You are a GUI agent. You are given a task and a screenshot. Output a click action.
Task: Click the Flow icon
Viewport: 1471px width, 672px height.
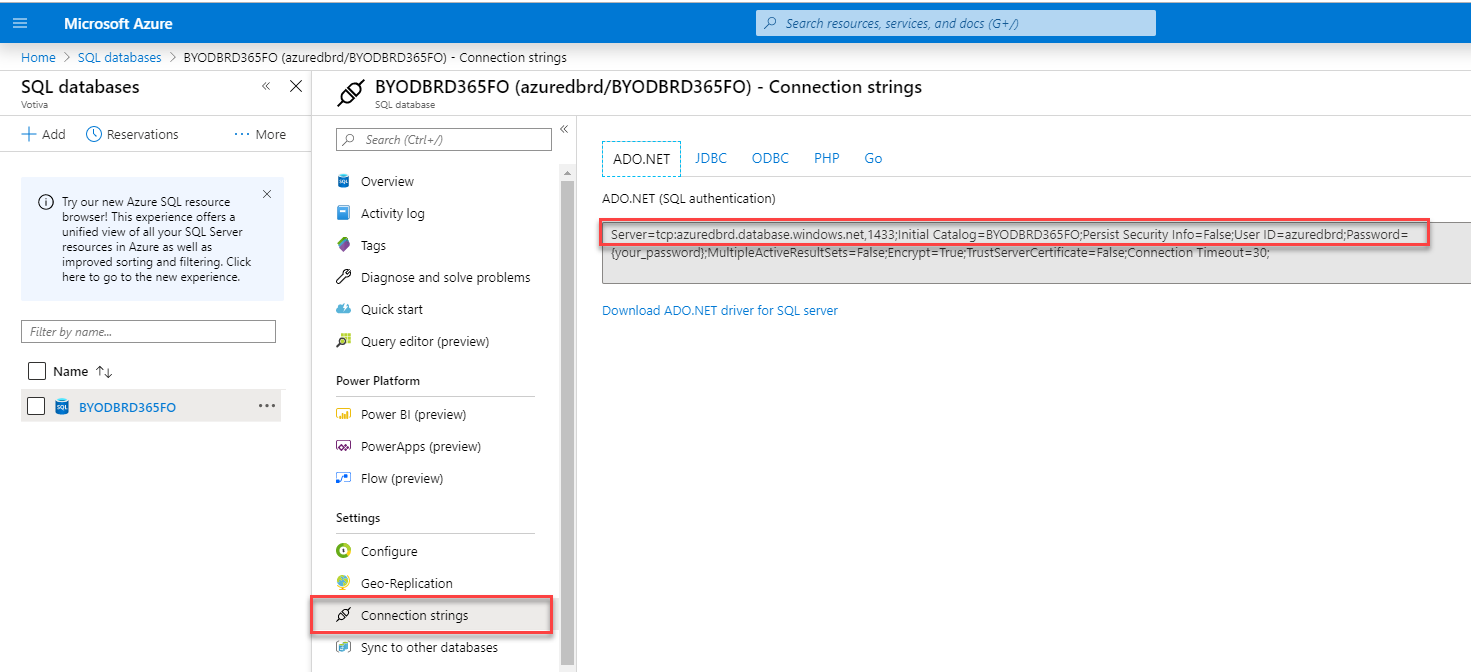(343, 478)
